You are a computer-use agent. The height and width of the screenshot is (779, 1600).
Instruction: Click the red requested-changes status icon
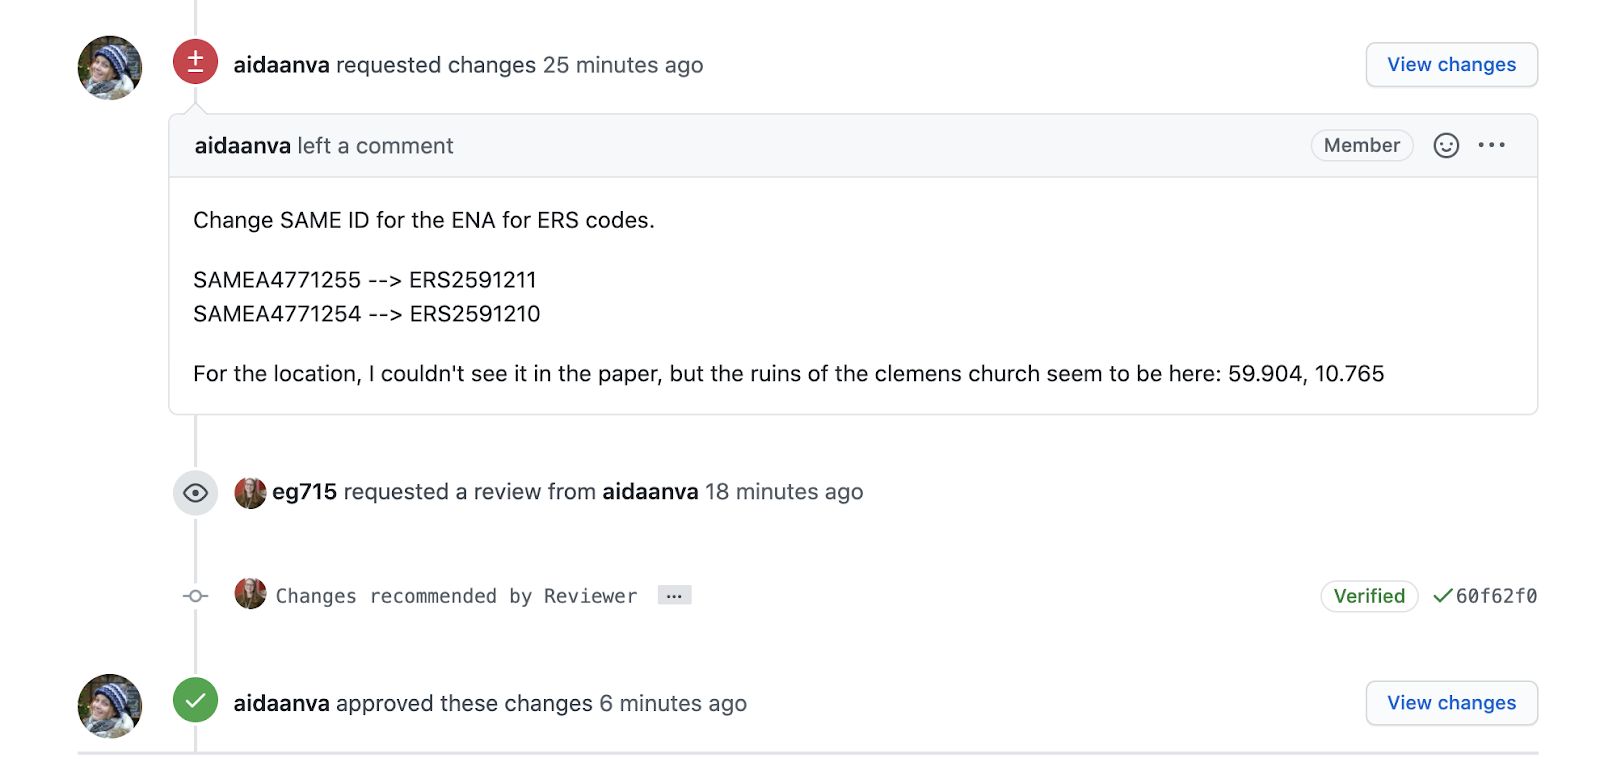point(195,62)
